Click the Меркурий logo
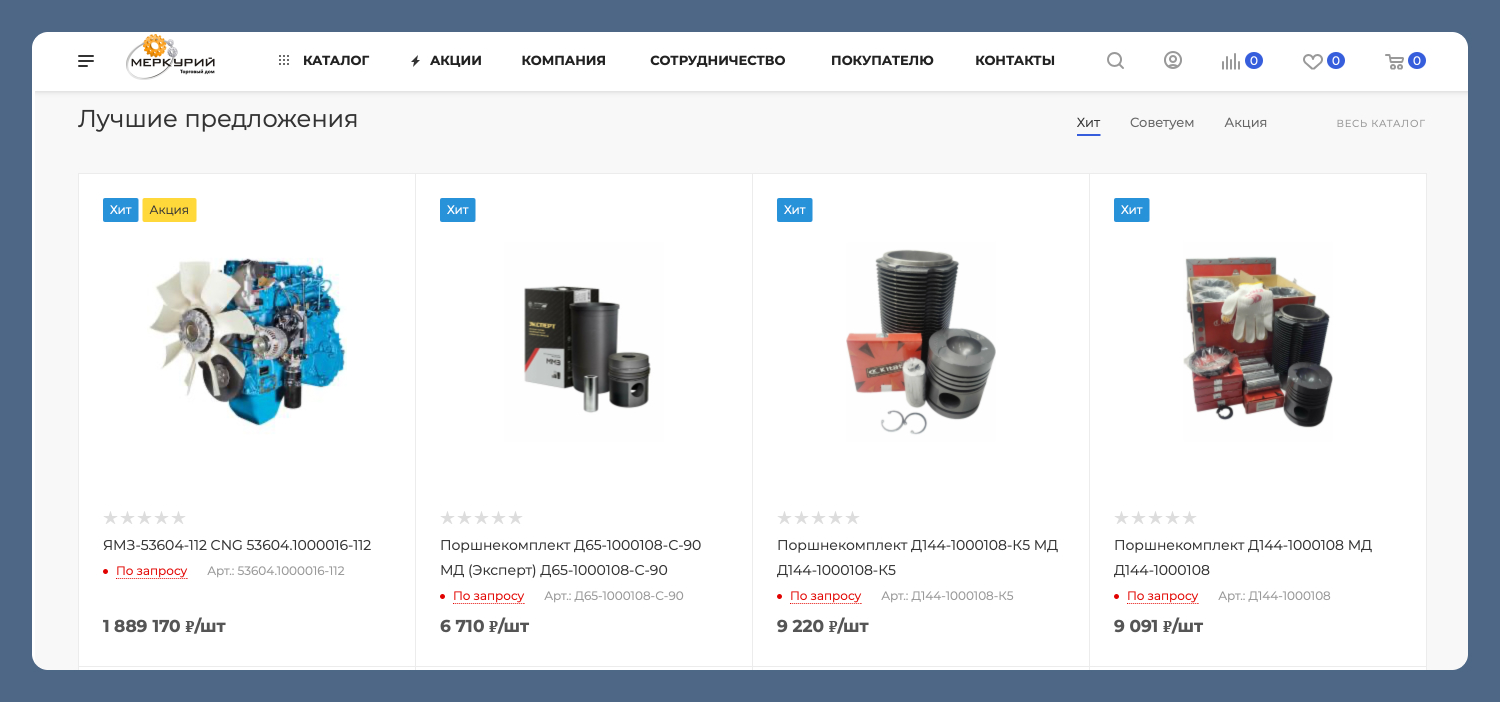1500x702 pixels. 171,58
